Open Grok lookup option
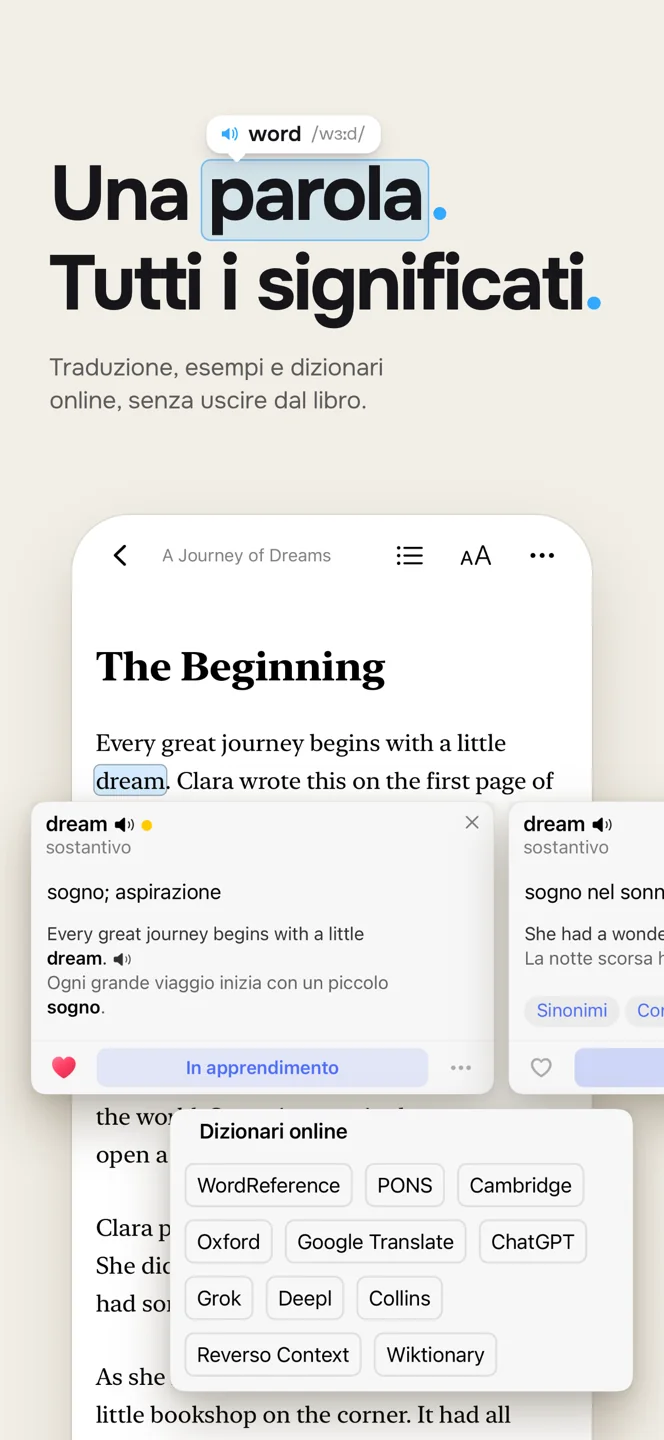 219,1298
